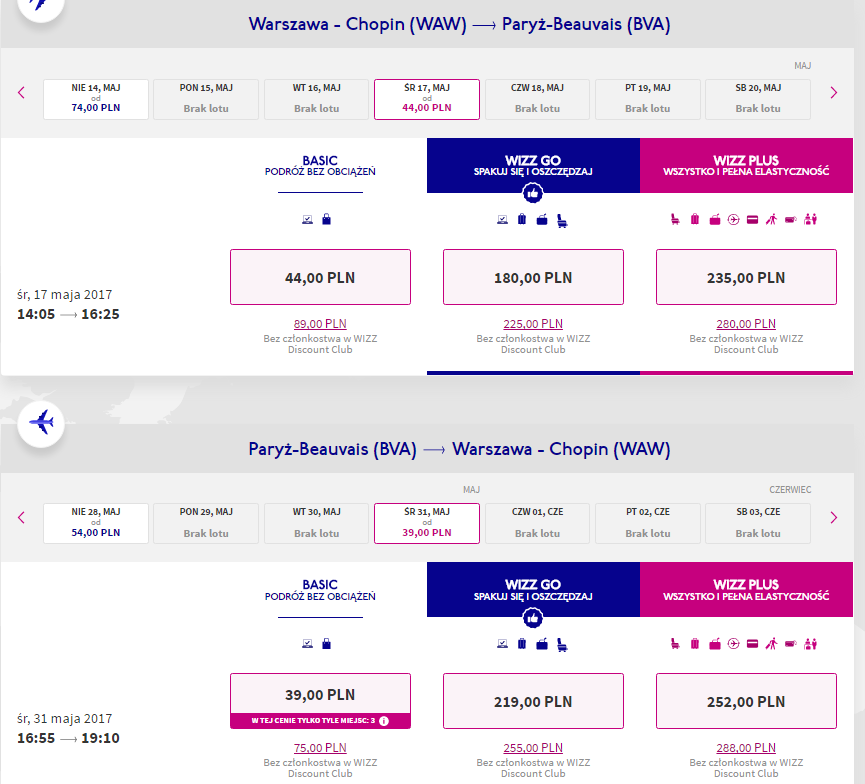Select the ŚR 31, MAJ return date

(x=427, y=524)
